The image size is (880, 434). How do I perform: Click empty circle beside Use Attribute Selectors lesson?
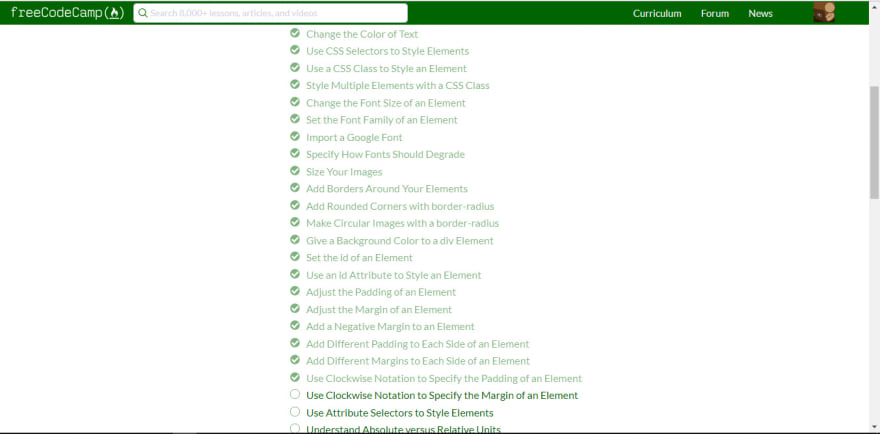coord(295,412)
